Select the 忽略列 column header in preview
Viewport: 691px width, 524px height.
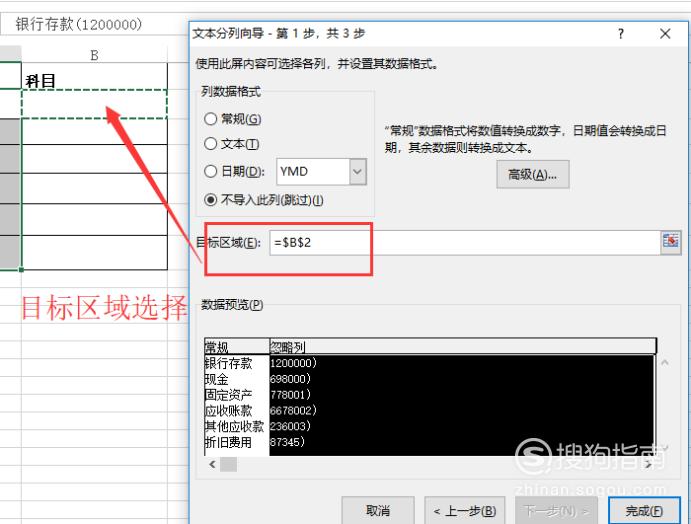pyautogui.click(x=463, y=347)
